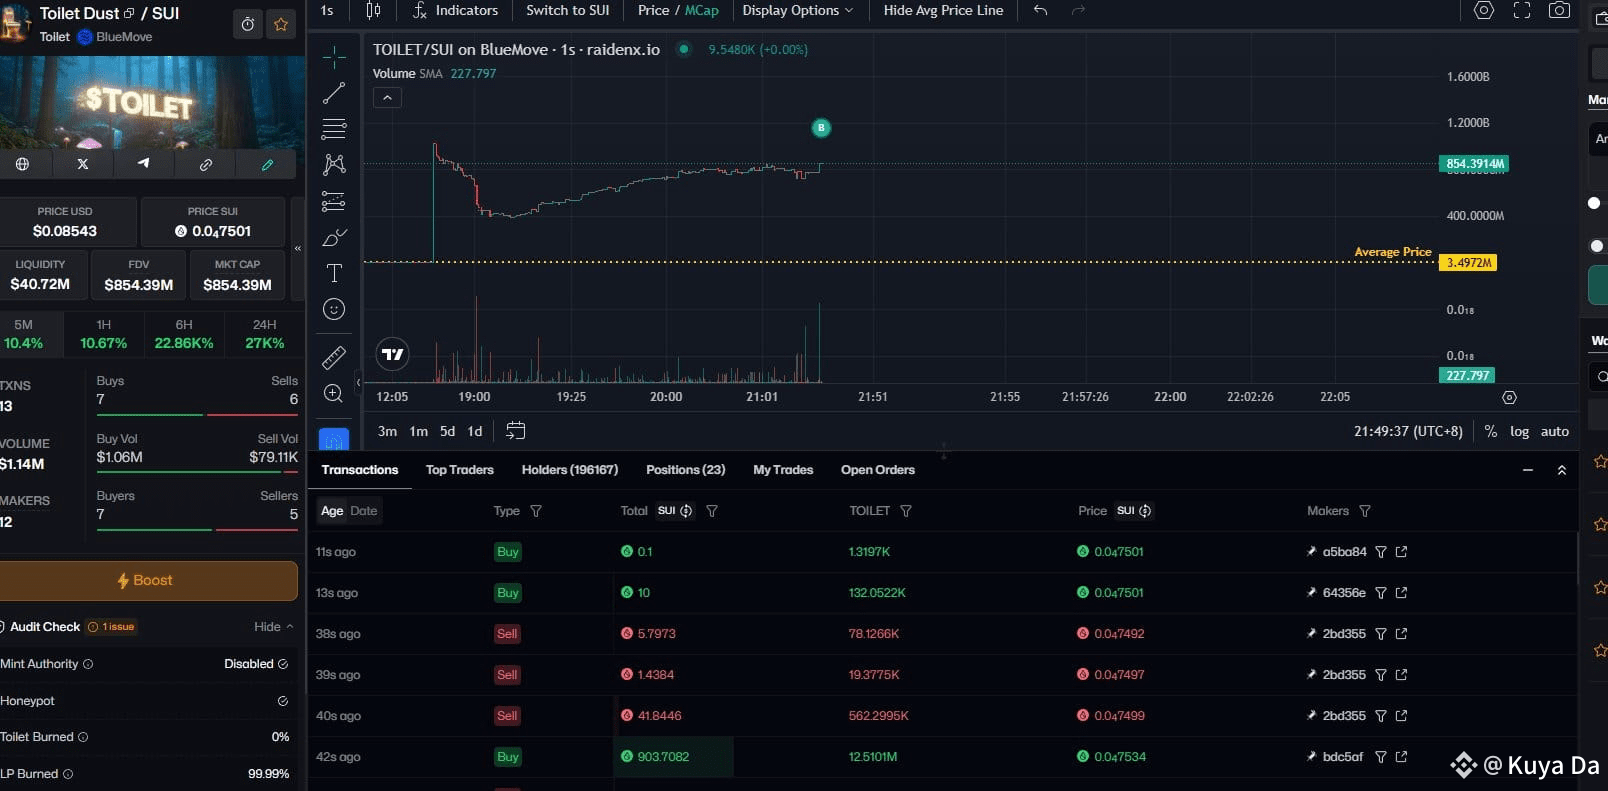Toggle auto scale on chart
Screen dimensions: 1608x791
tap(1554, 431)
